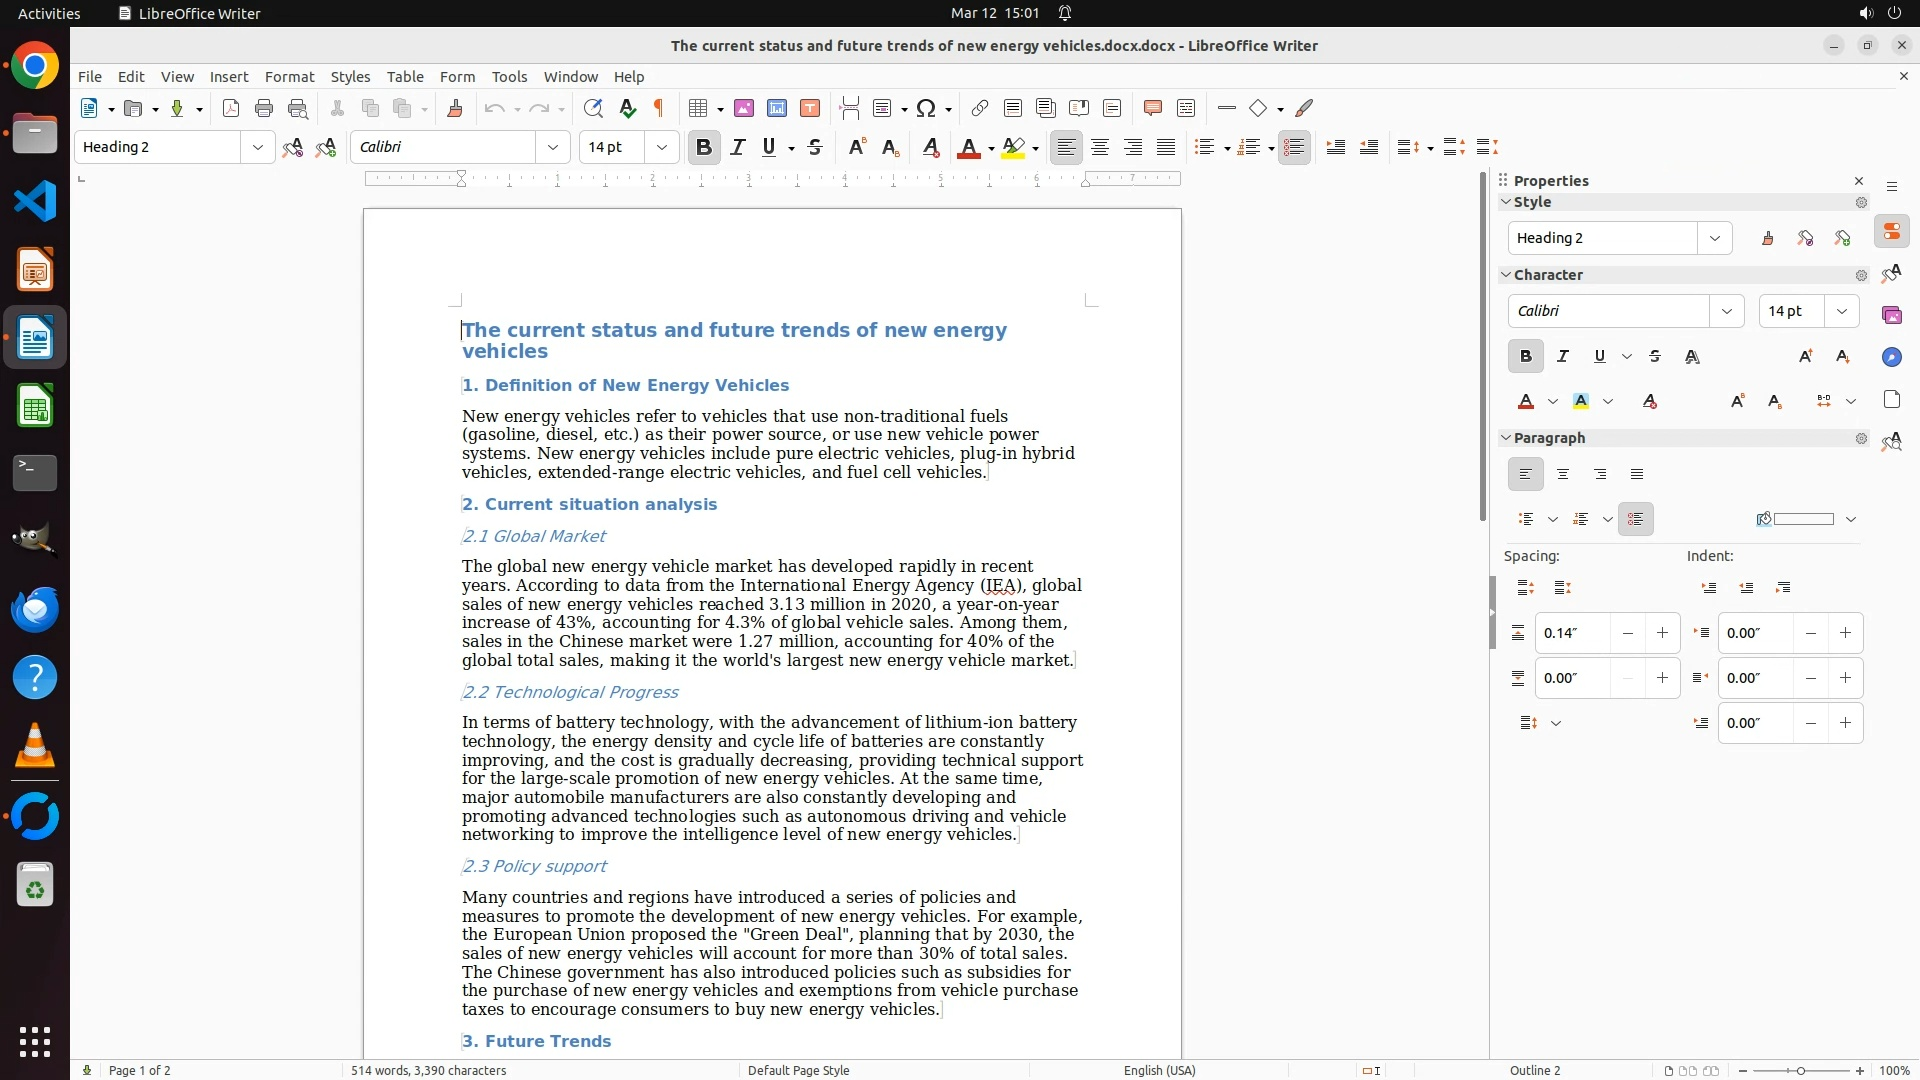Image resolution: width=1920 pixels, height=1080 pixels.
Task: Click the Clone Formatting paintbrush icon
Action: coord(455,108)
